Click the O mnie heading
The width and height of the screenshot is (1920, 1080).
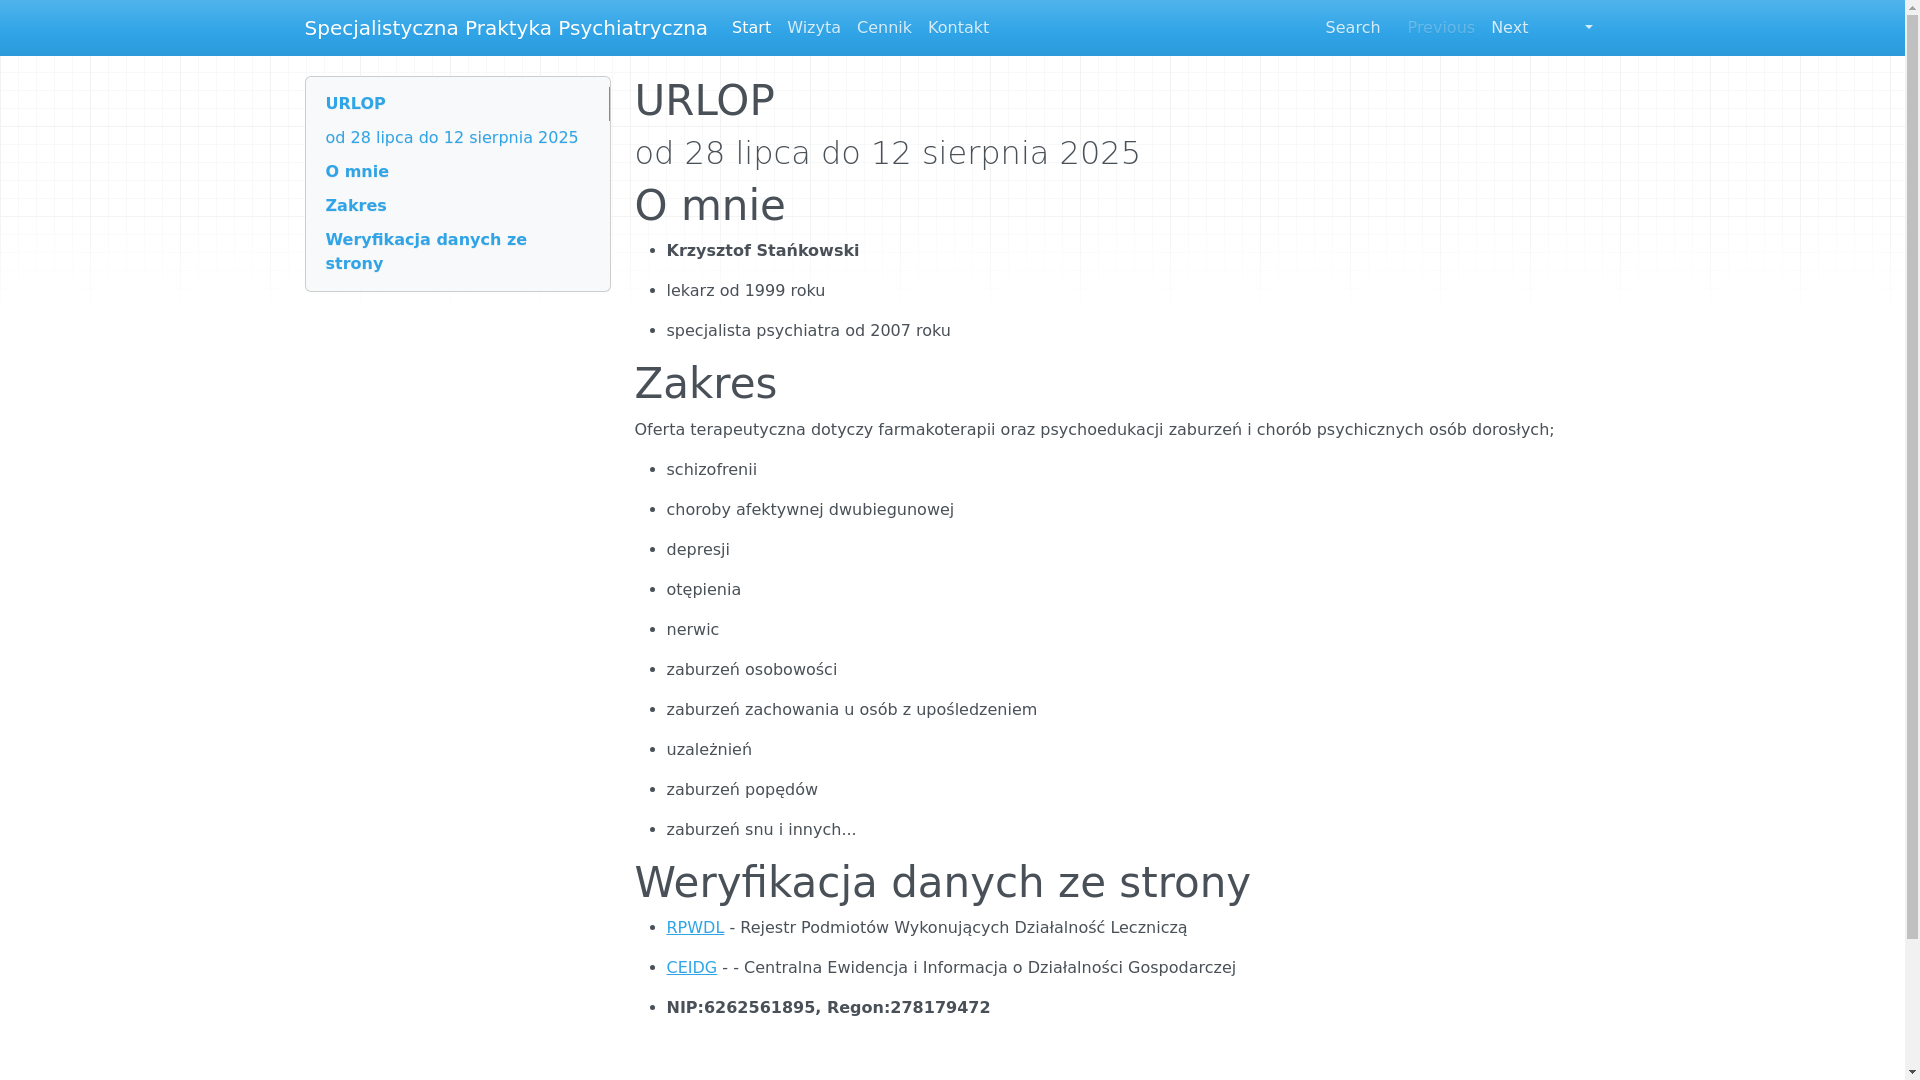(710, 205)
